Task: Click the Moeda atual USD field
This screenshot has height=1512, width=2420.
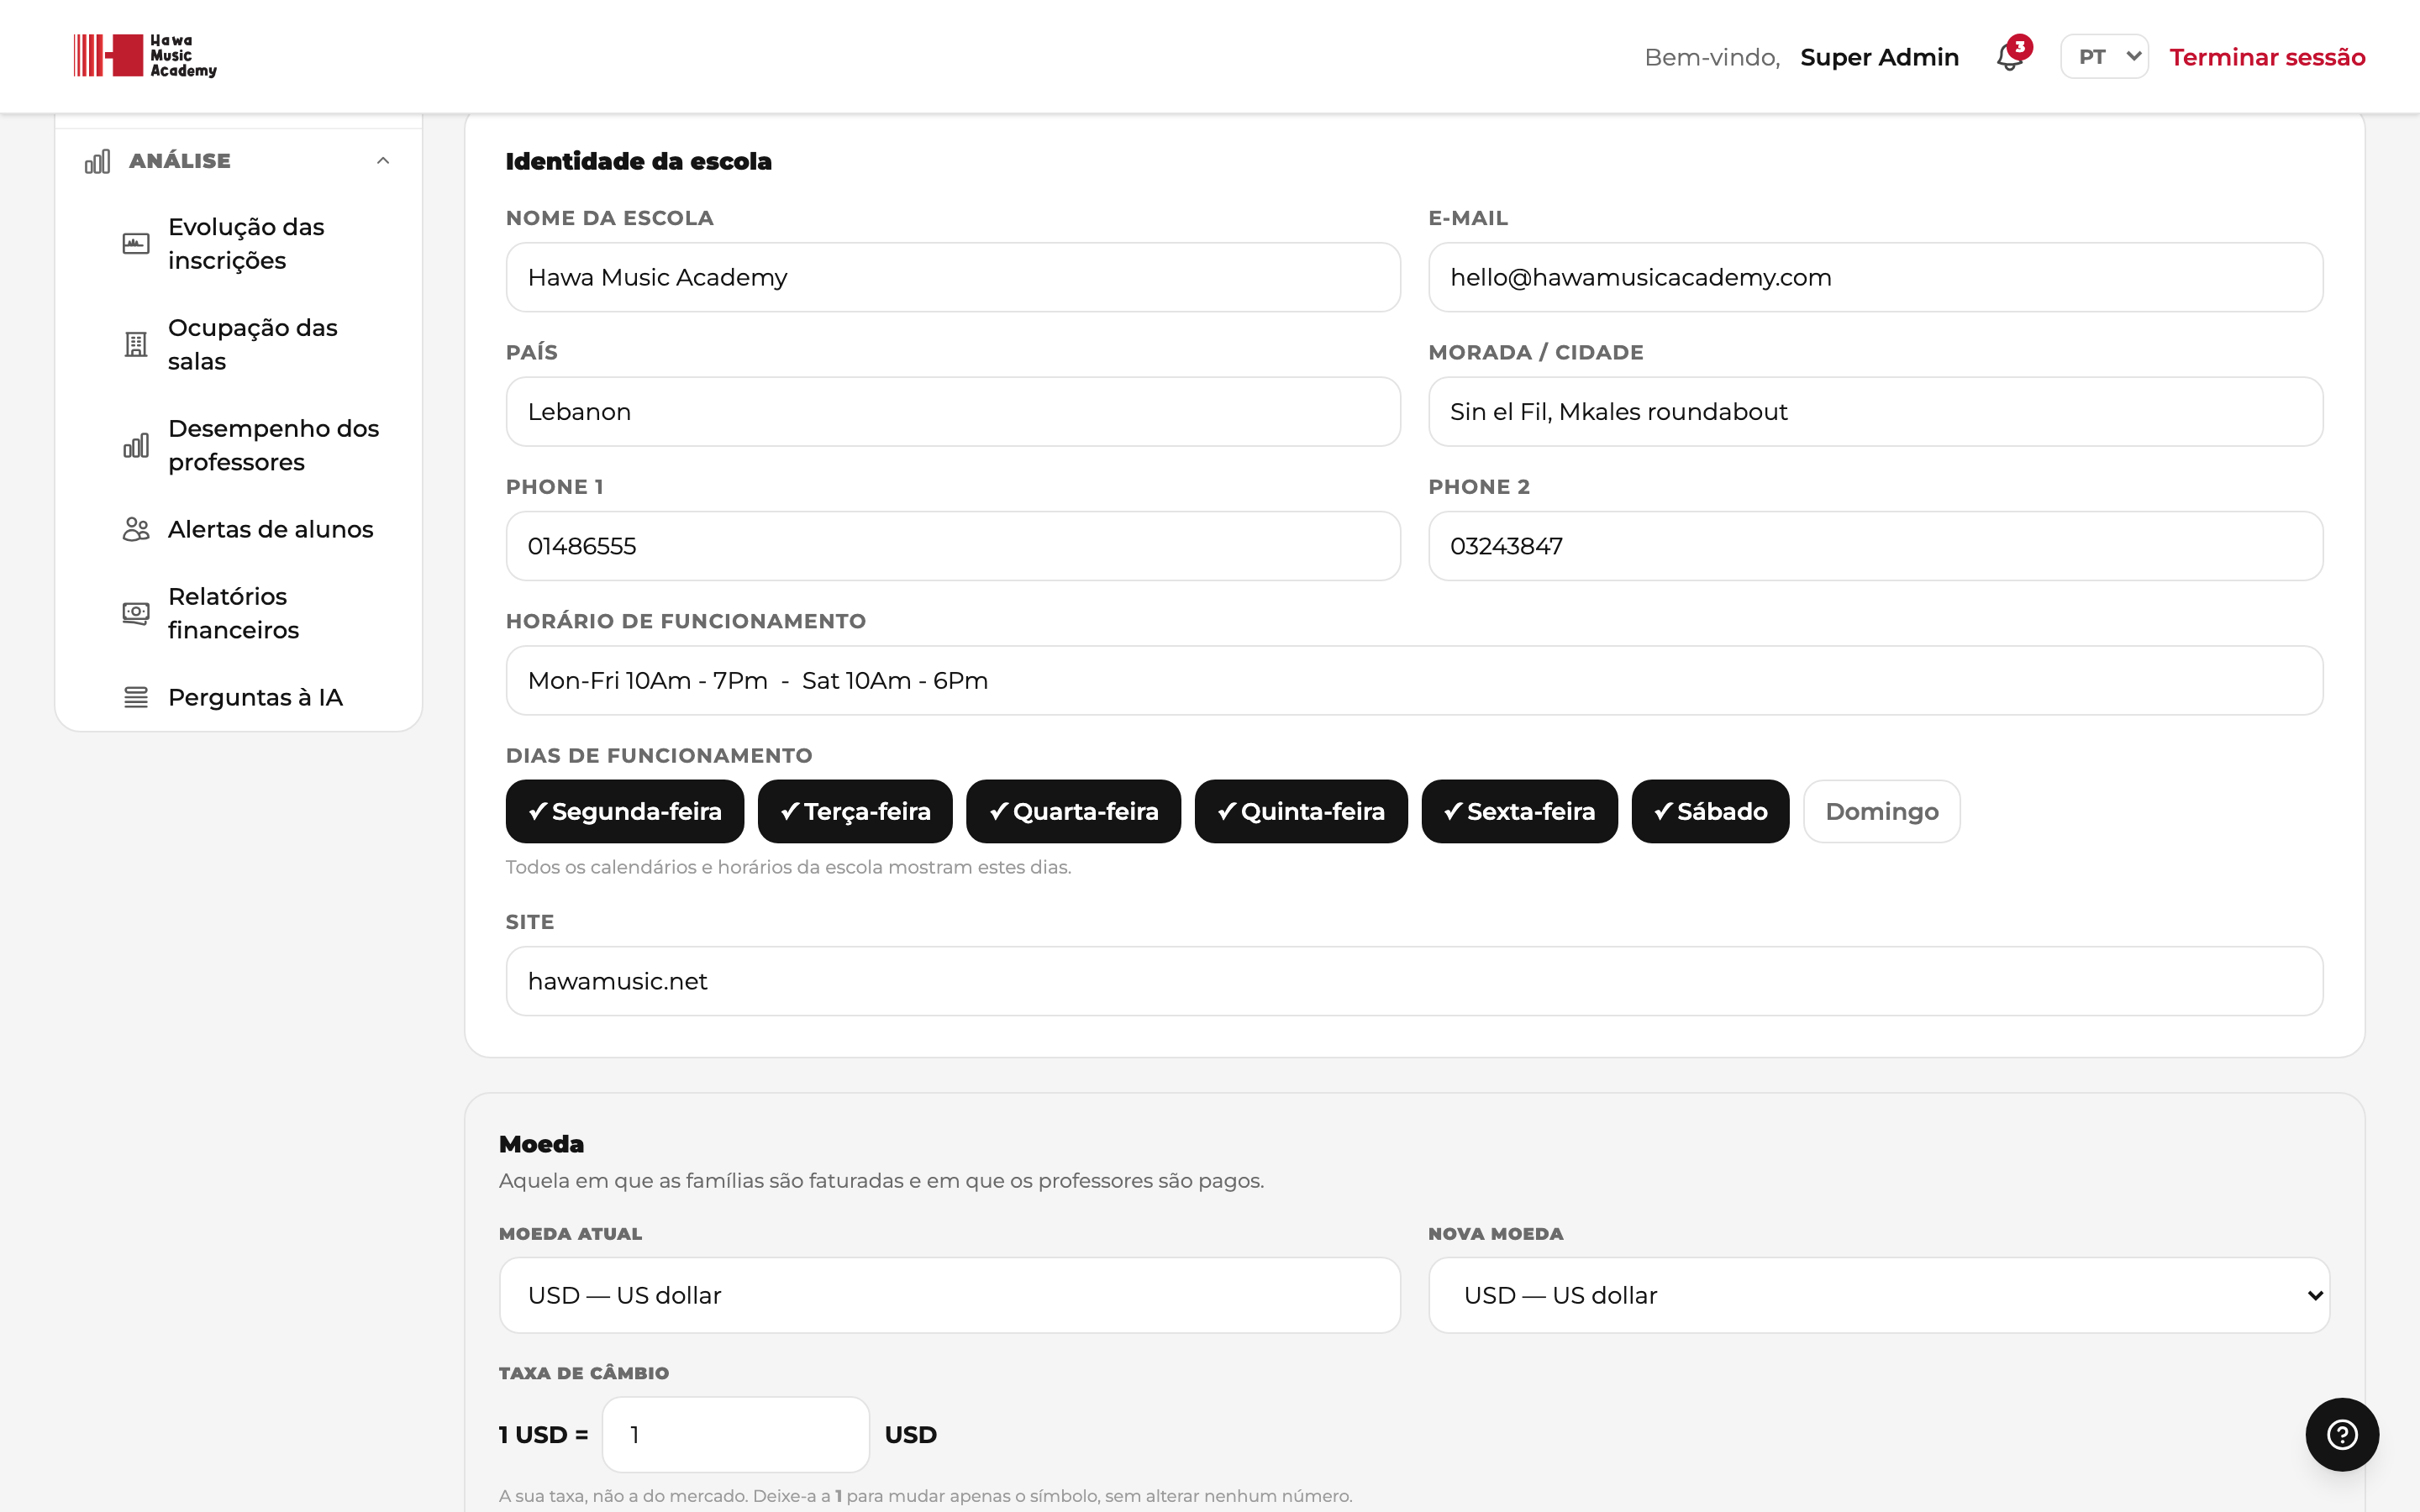Action: coord(949,1295)
